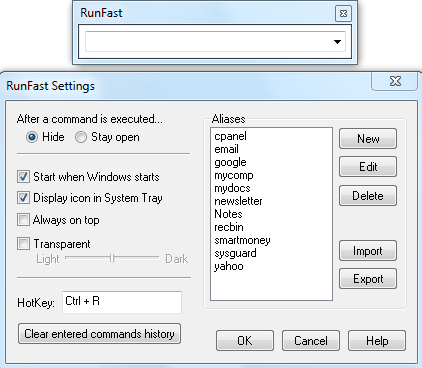Image resolution: width=422 pixels, height=368 pixels.
Task: Click the Light to Dark transparency slider
Action: [x=112, y=258]
